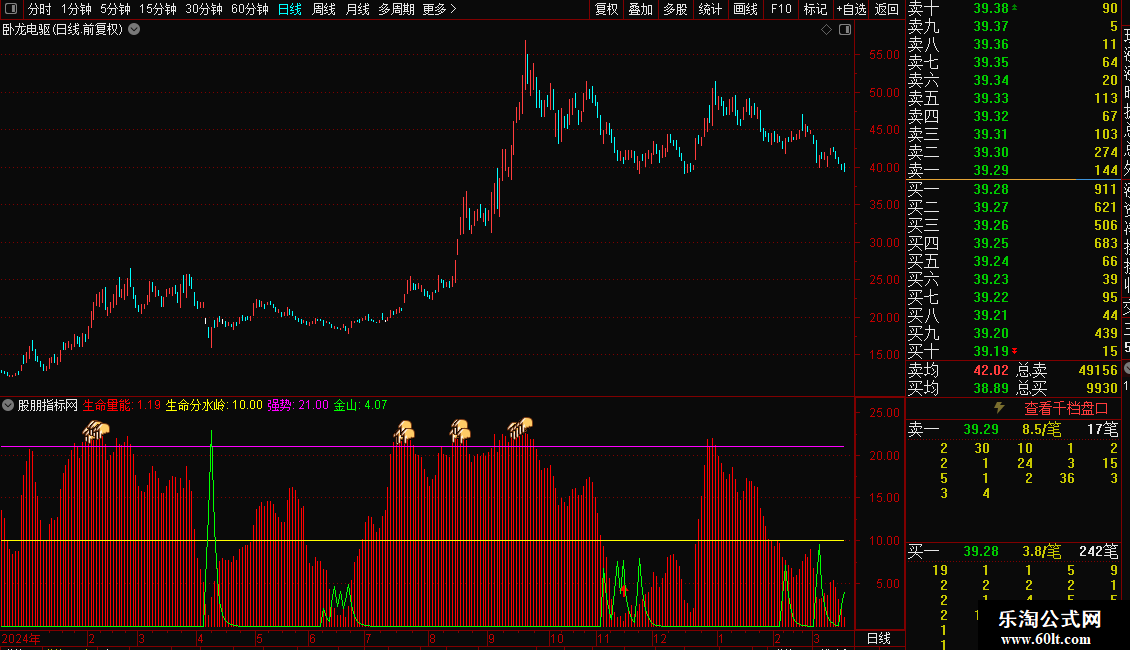Viewport: 1130px width, 650px height.
Task: Toggle the left sidebar panel icon
Action: pyautogui.click(x=11, y=9)
